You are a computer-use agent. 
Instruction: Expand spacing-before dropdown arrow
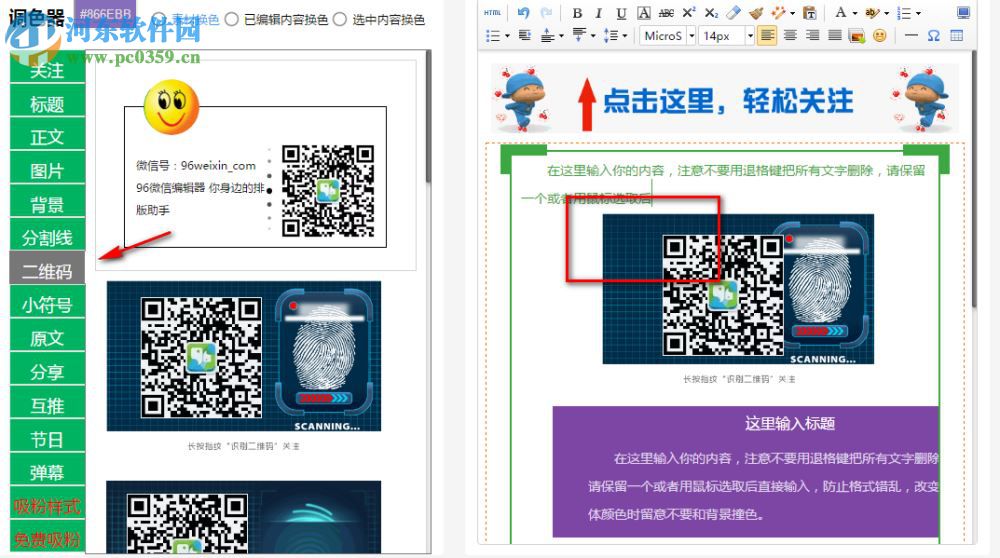561,36
